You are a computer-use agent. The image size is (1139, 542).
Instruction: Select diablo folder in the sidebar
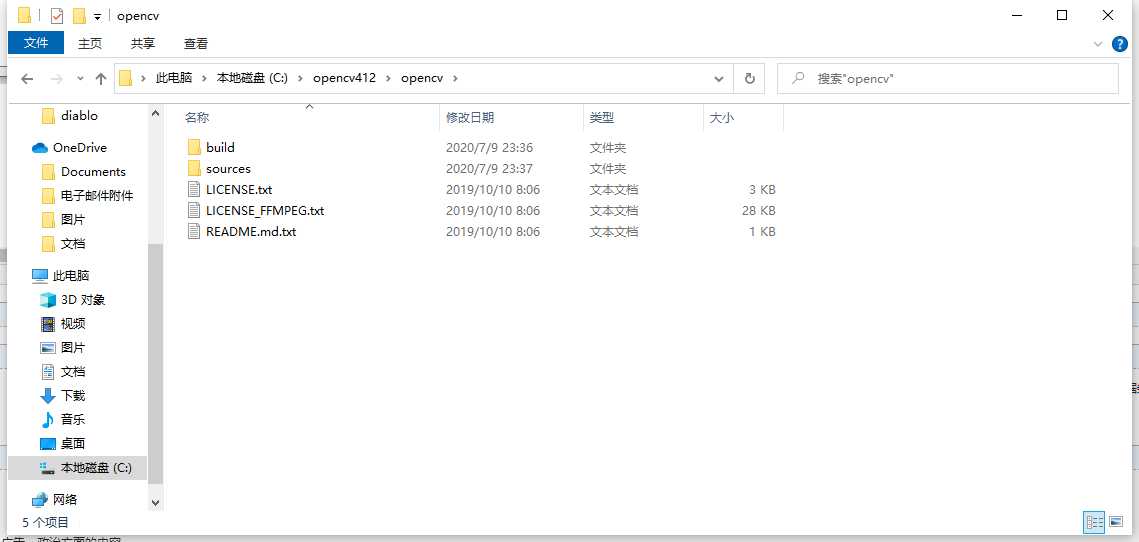pyautogui.click(x=79, y=116)
